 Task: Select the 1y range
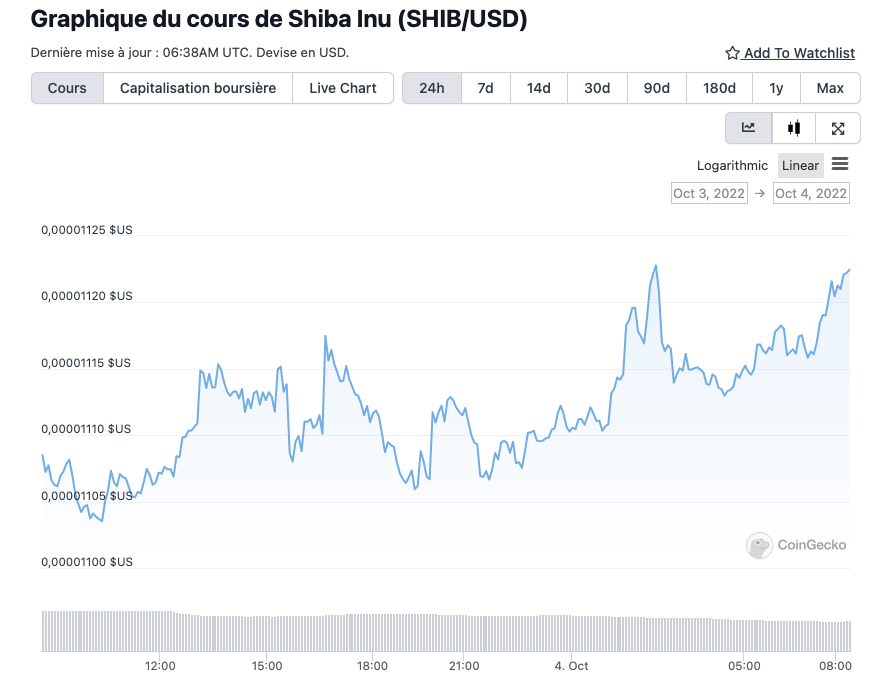click(x=776, y=88)
